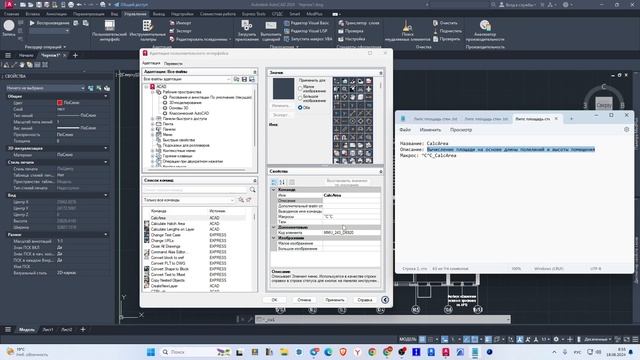Screen dimensions: 640x360
Task: Select the Both (Оба) radio button
Action: 300,108
